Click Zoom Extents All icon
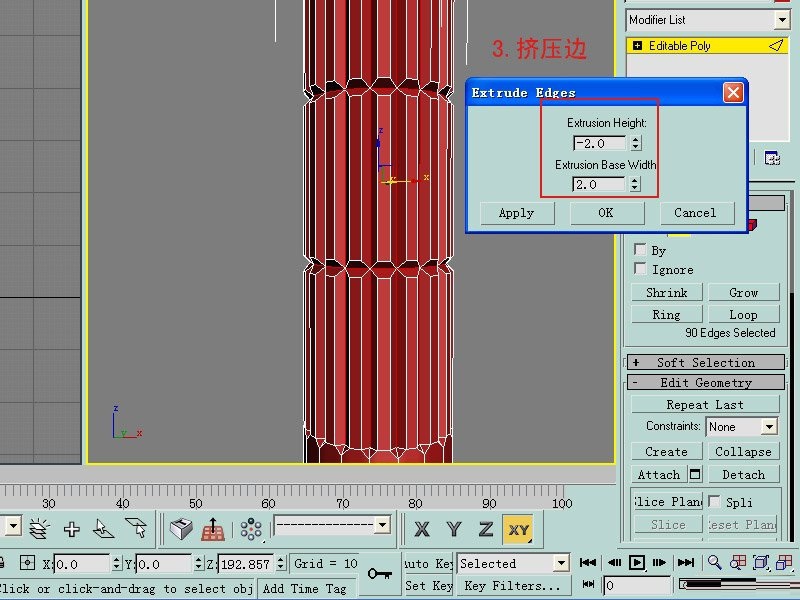This screenshot has width=800, height=600. coord(784,563)
